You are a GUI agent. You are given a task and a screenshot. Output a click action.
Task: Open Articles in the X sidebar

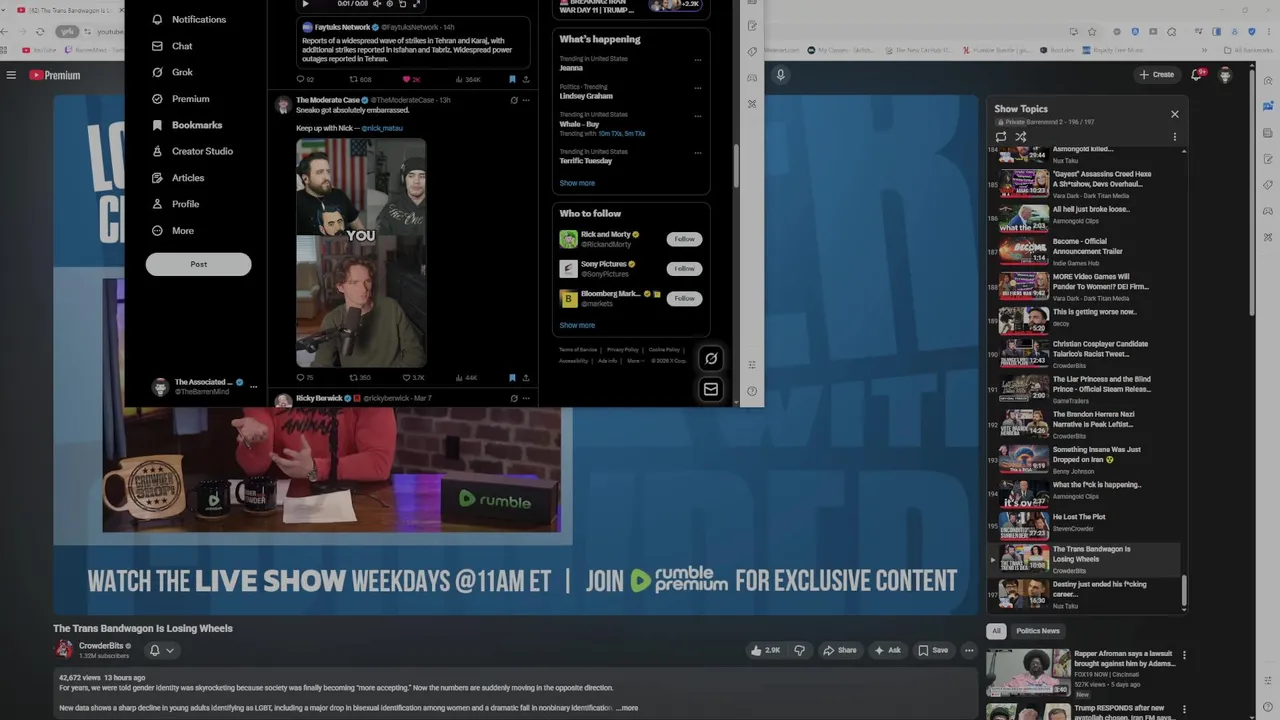pos(177,178)
